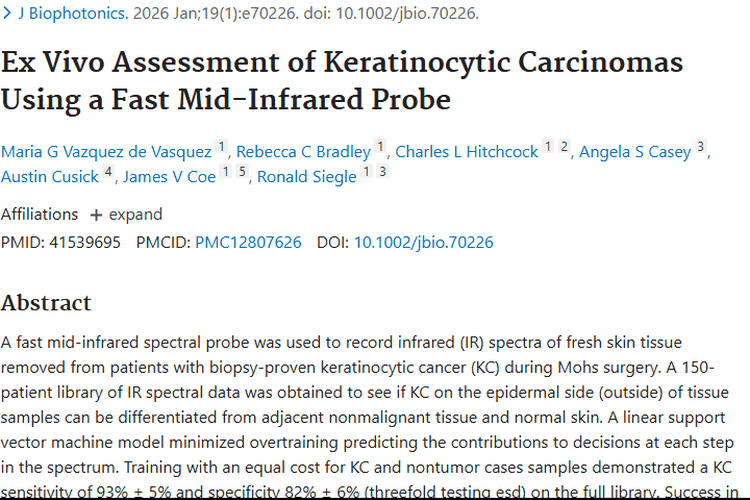Image resolution: width=750 pixels, height=500 pixels.
Task: Follow the DOI link 10.1002/jbio.70226 below the authors
Action: pos(423,242)
